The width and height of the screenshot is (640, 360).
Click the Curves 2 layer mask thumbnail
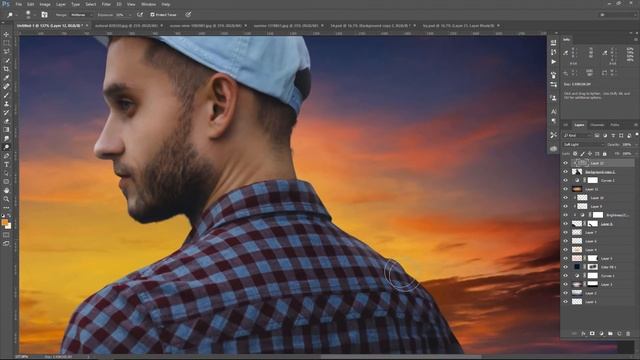tap(593, 180)
